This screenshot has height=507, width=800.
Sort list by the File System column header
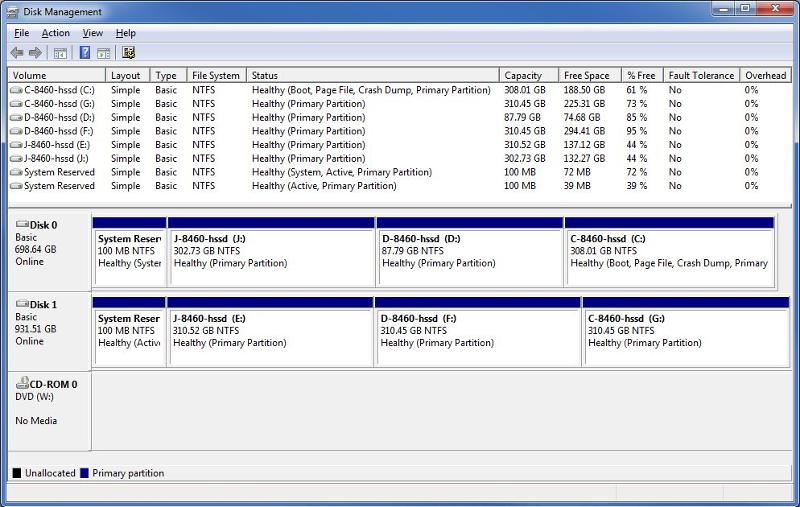coord(216,75)
